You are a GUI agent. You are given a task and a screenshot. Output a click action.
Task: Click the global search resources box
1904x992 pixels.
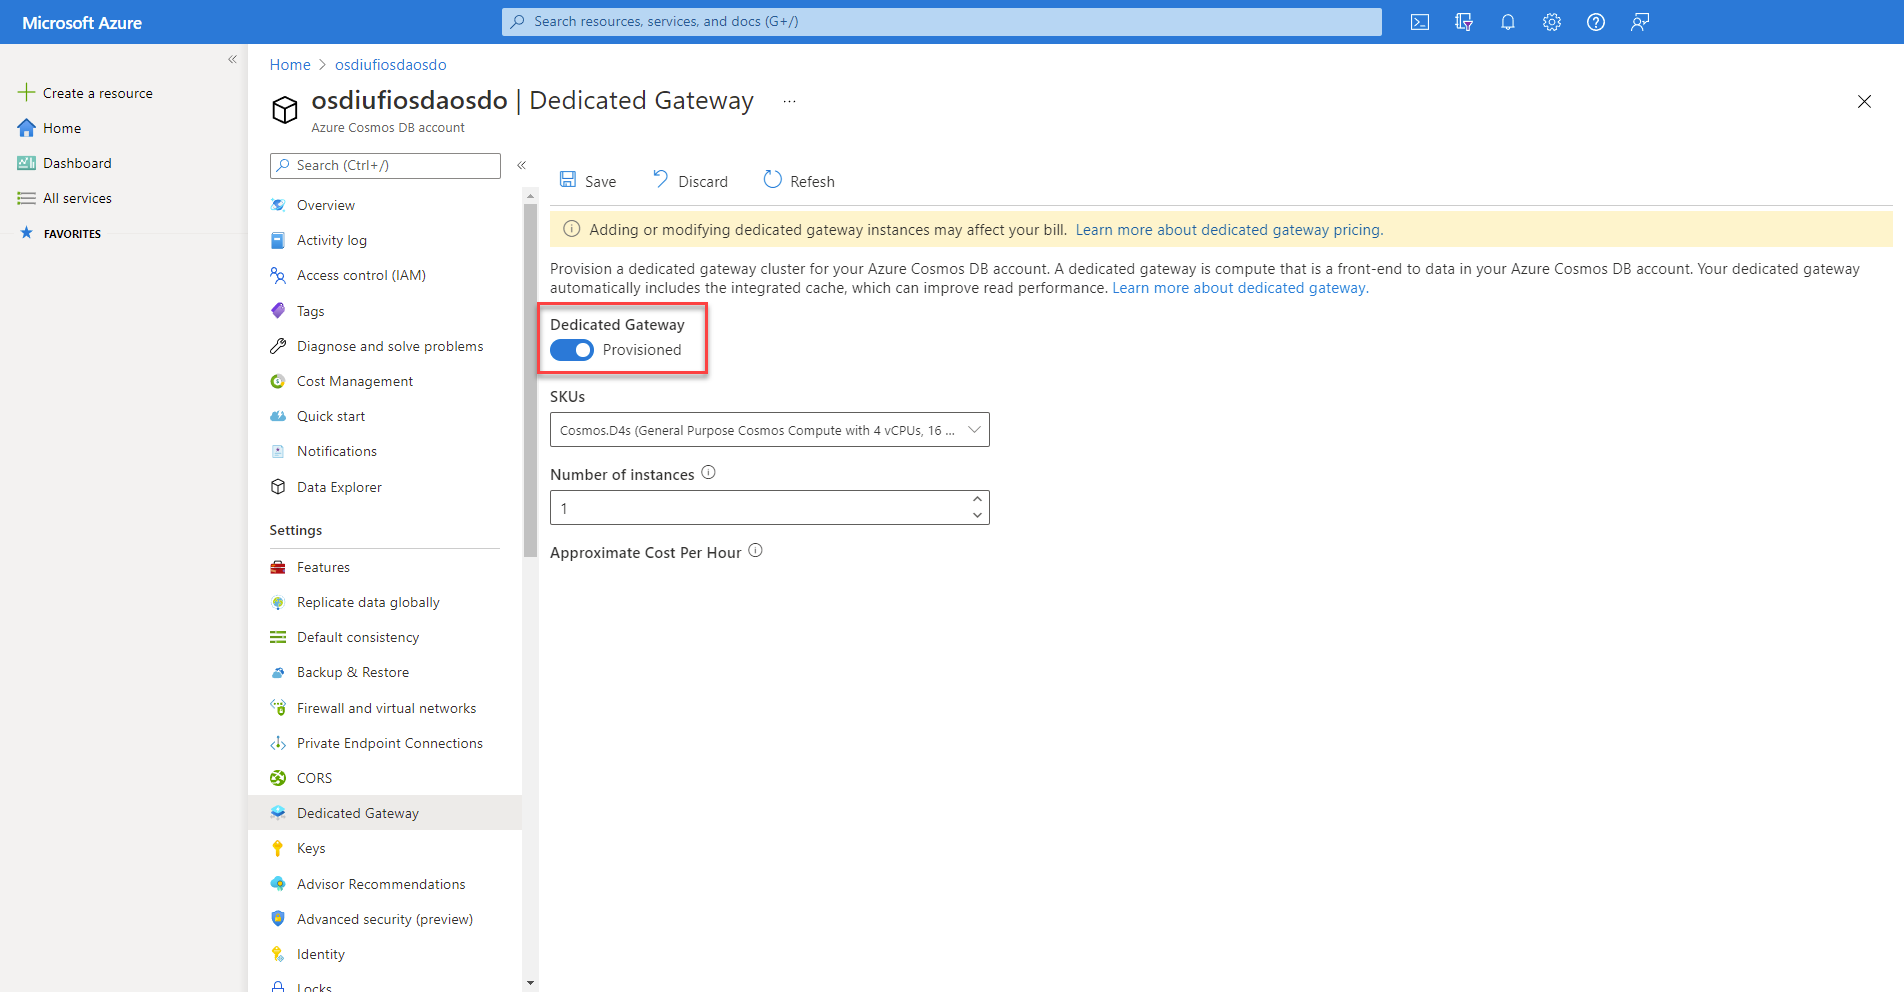942,22
